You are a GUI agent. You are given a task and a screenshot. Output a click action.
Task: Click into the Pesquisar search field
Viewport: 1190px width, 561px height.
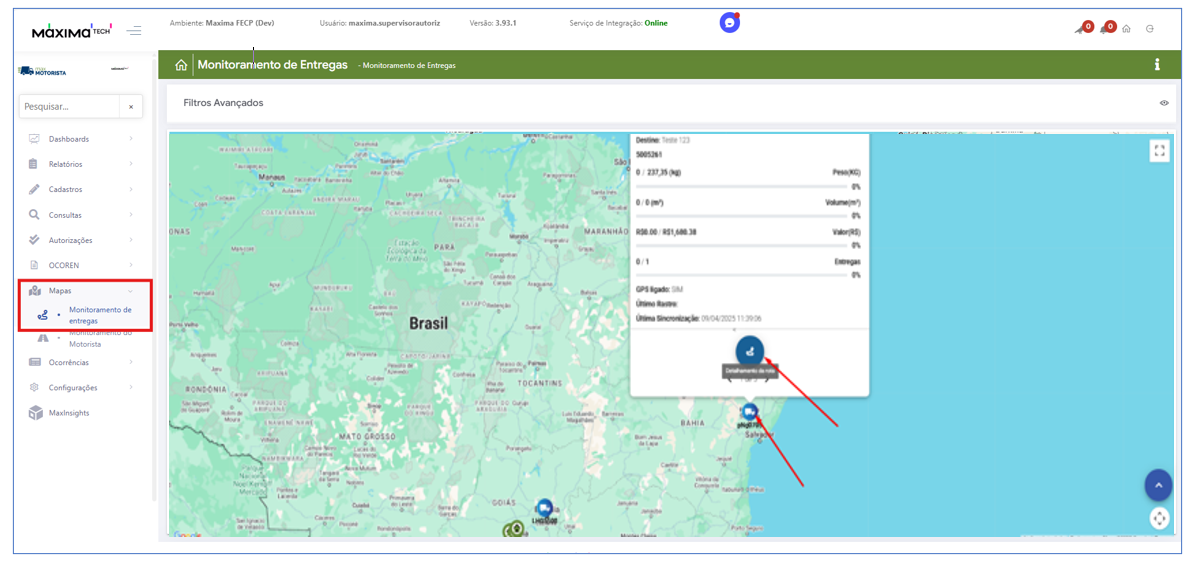click(68, 106)
